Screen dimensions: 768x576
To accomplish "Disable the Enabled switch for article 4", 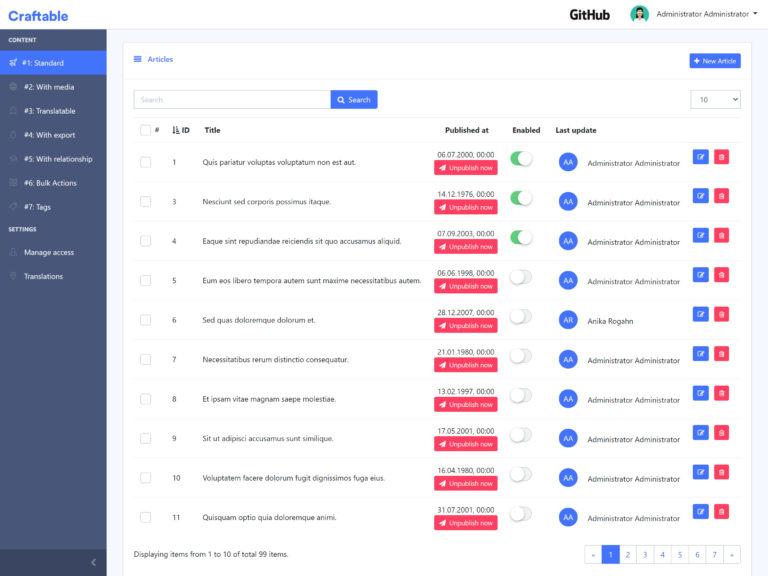I will (521, 238).
